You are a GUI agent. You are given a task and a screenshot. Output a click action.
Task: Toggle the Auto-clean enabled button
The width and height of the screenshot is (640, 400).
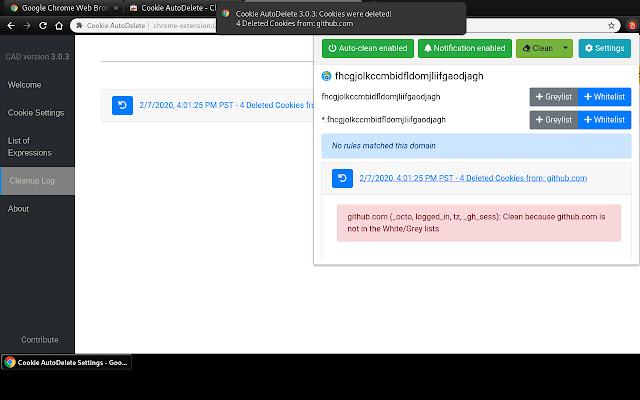[x=368, y=48]
